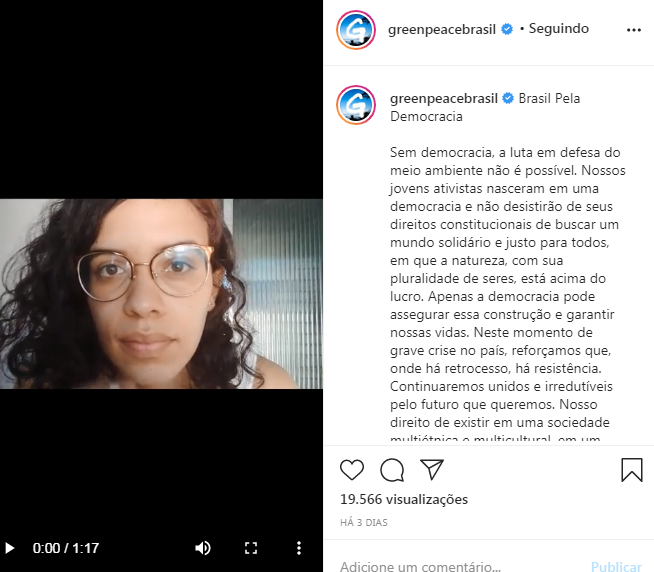Open video player more options menu
This screenshot has height=572, width=654.
pos(299,548)
